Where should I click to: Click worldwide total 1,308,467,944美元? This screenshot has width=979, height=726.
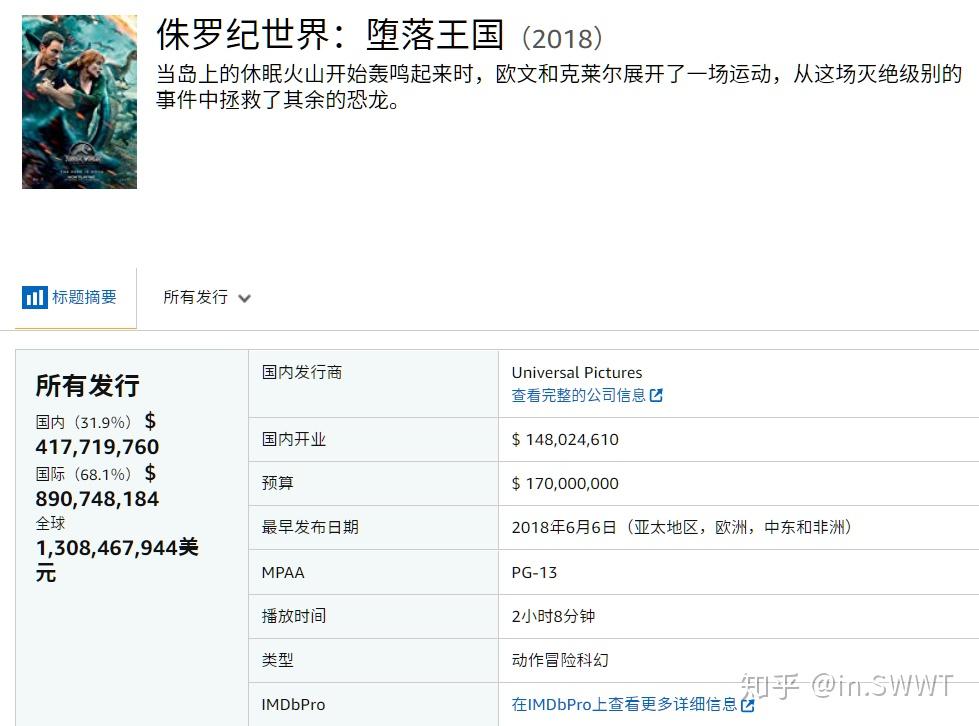point(117,559)
